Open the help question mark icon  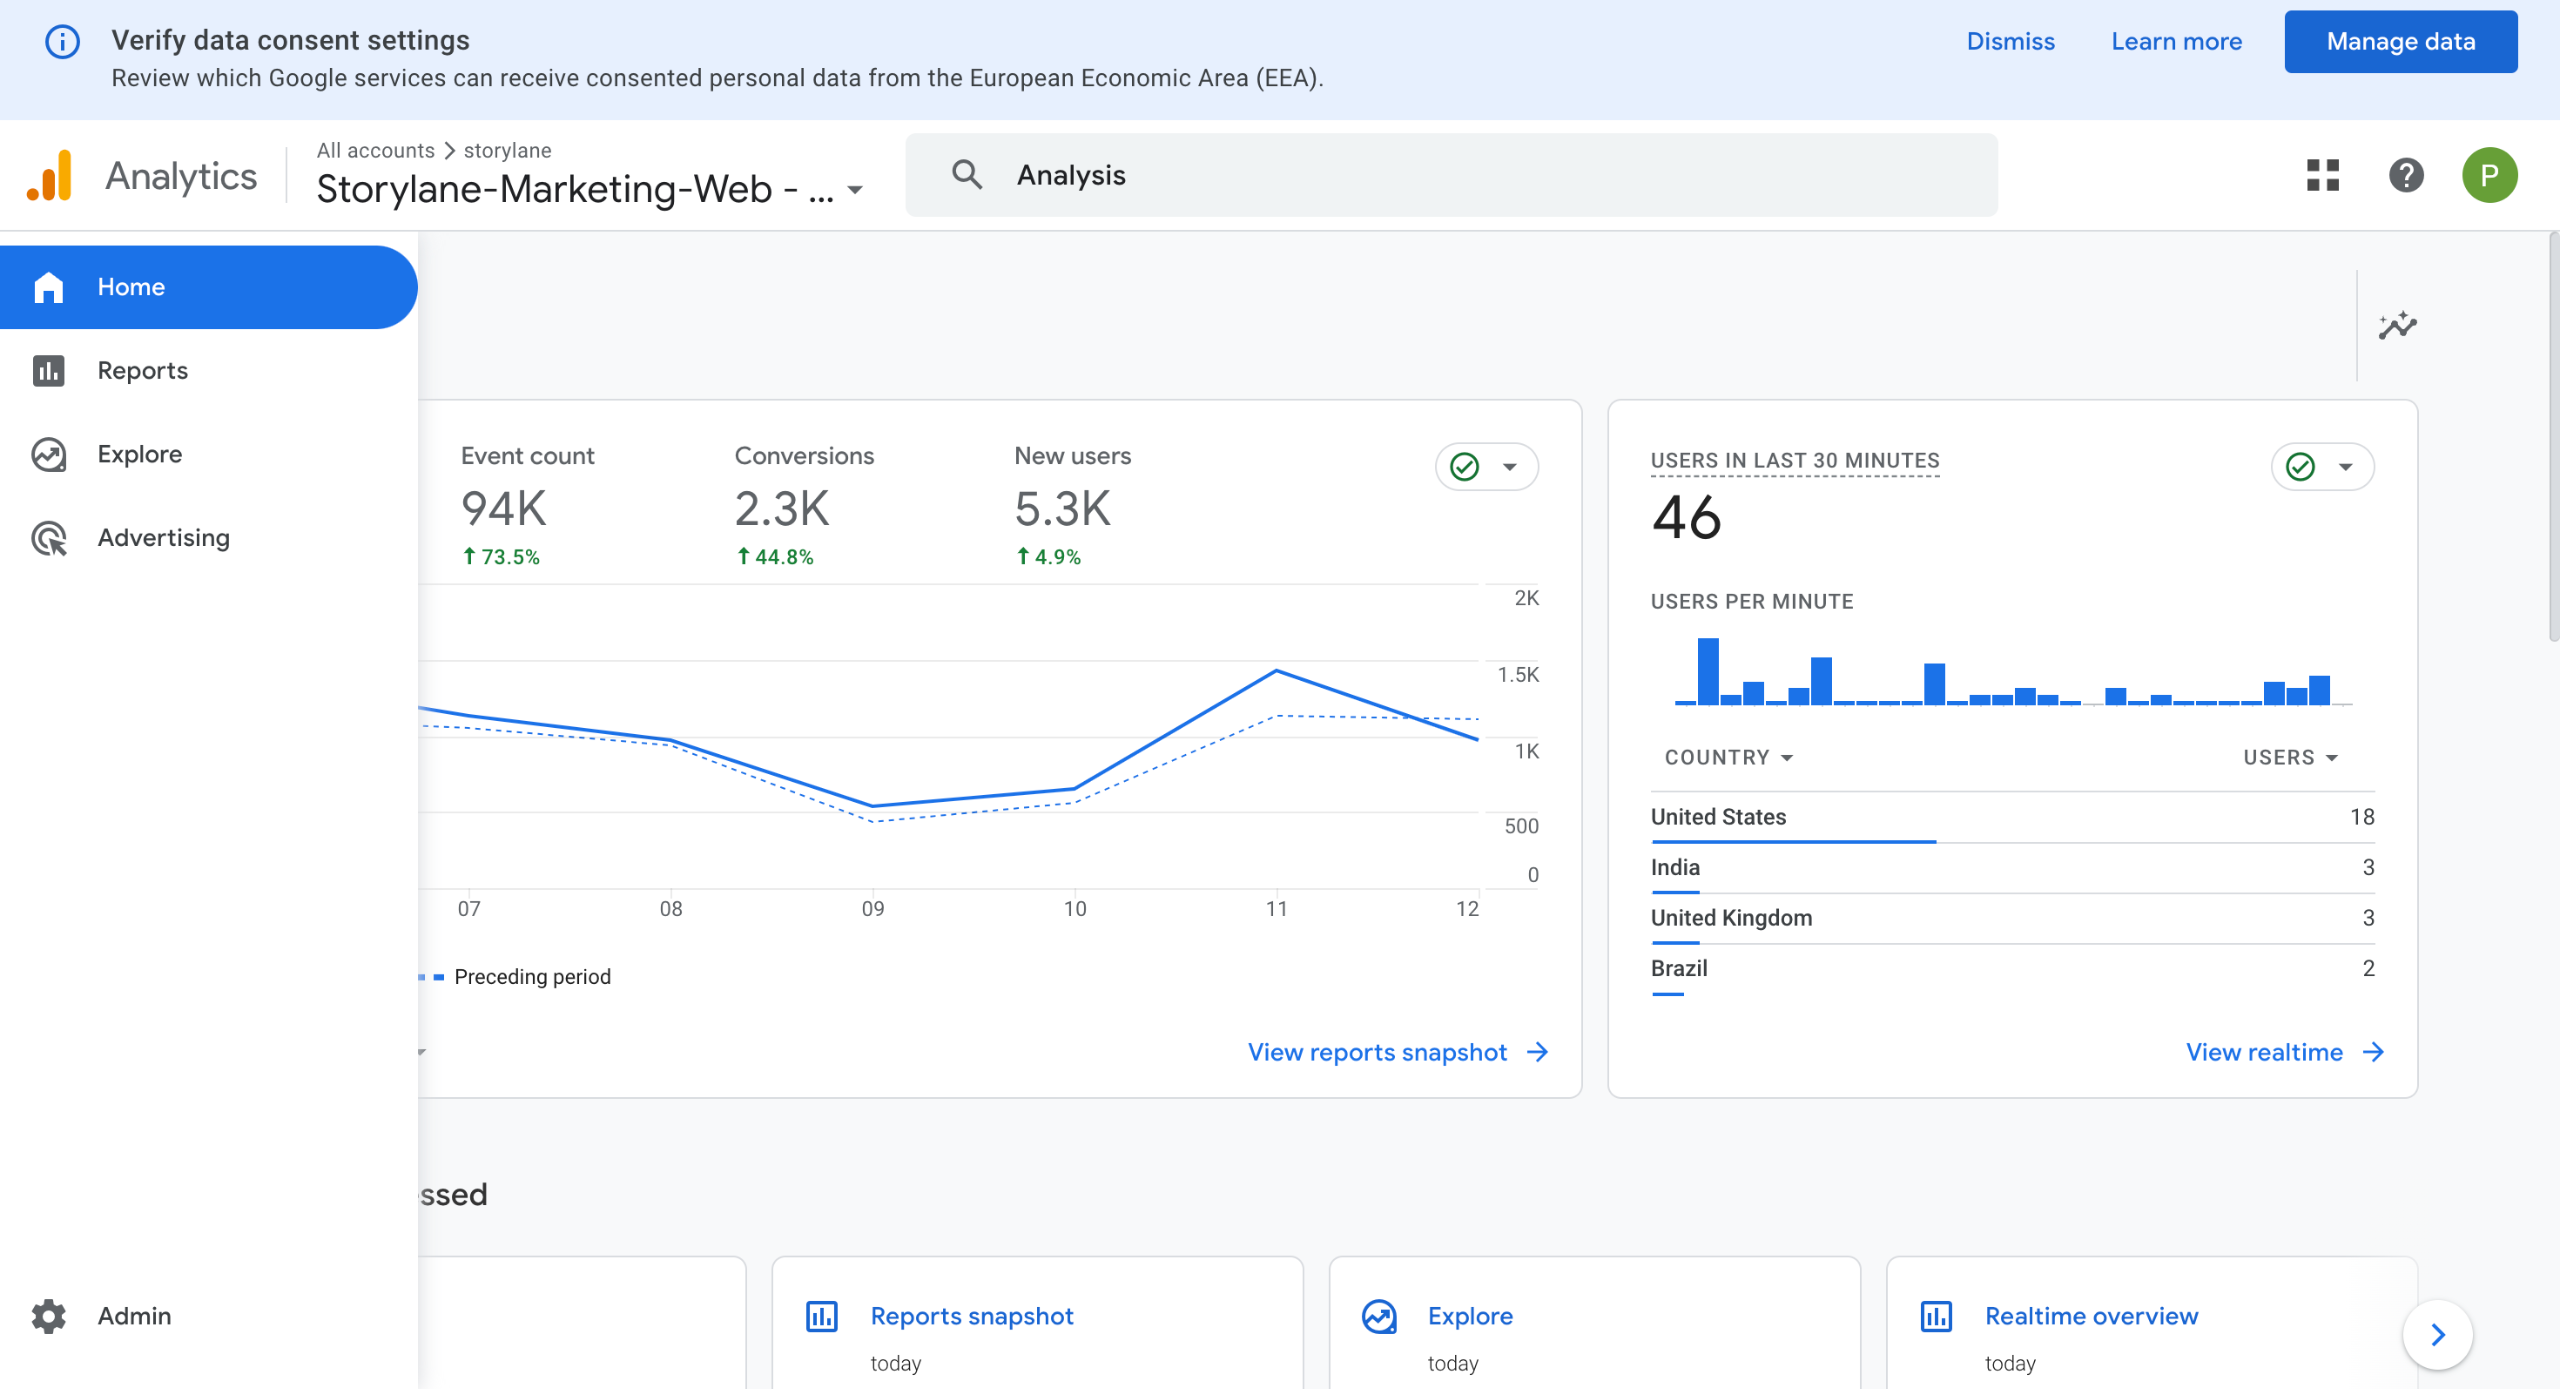2405,175
